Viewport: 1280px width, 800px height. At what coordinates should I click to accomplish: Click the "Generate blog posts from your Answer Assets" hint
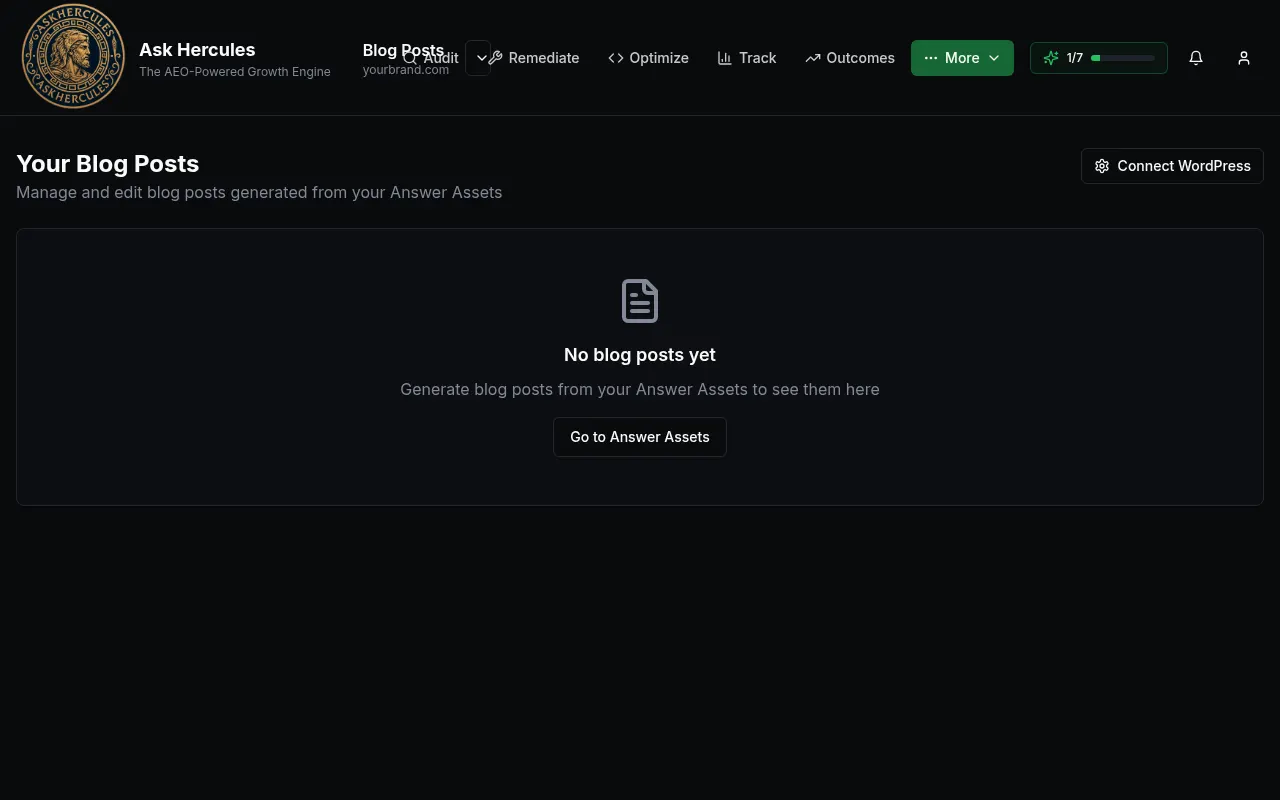[x=640, y=389]
